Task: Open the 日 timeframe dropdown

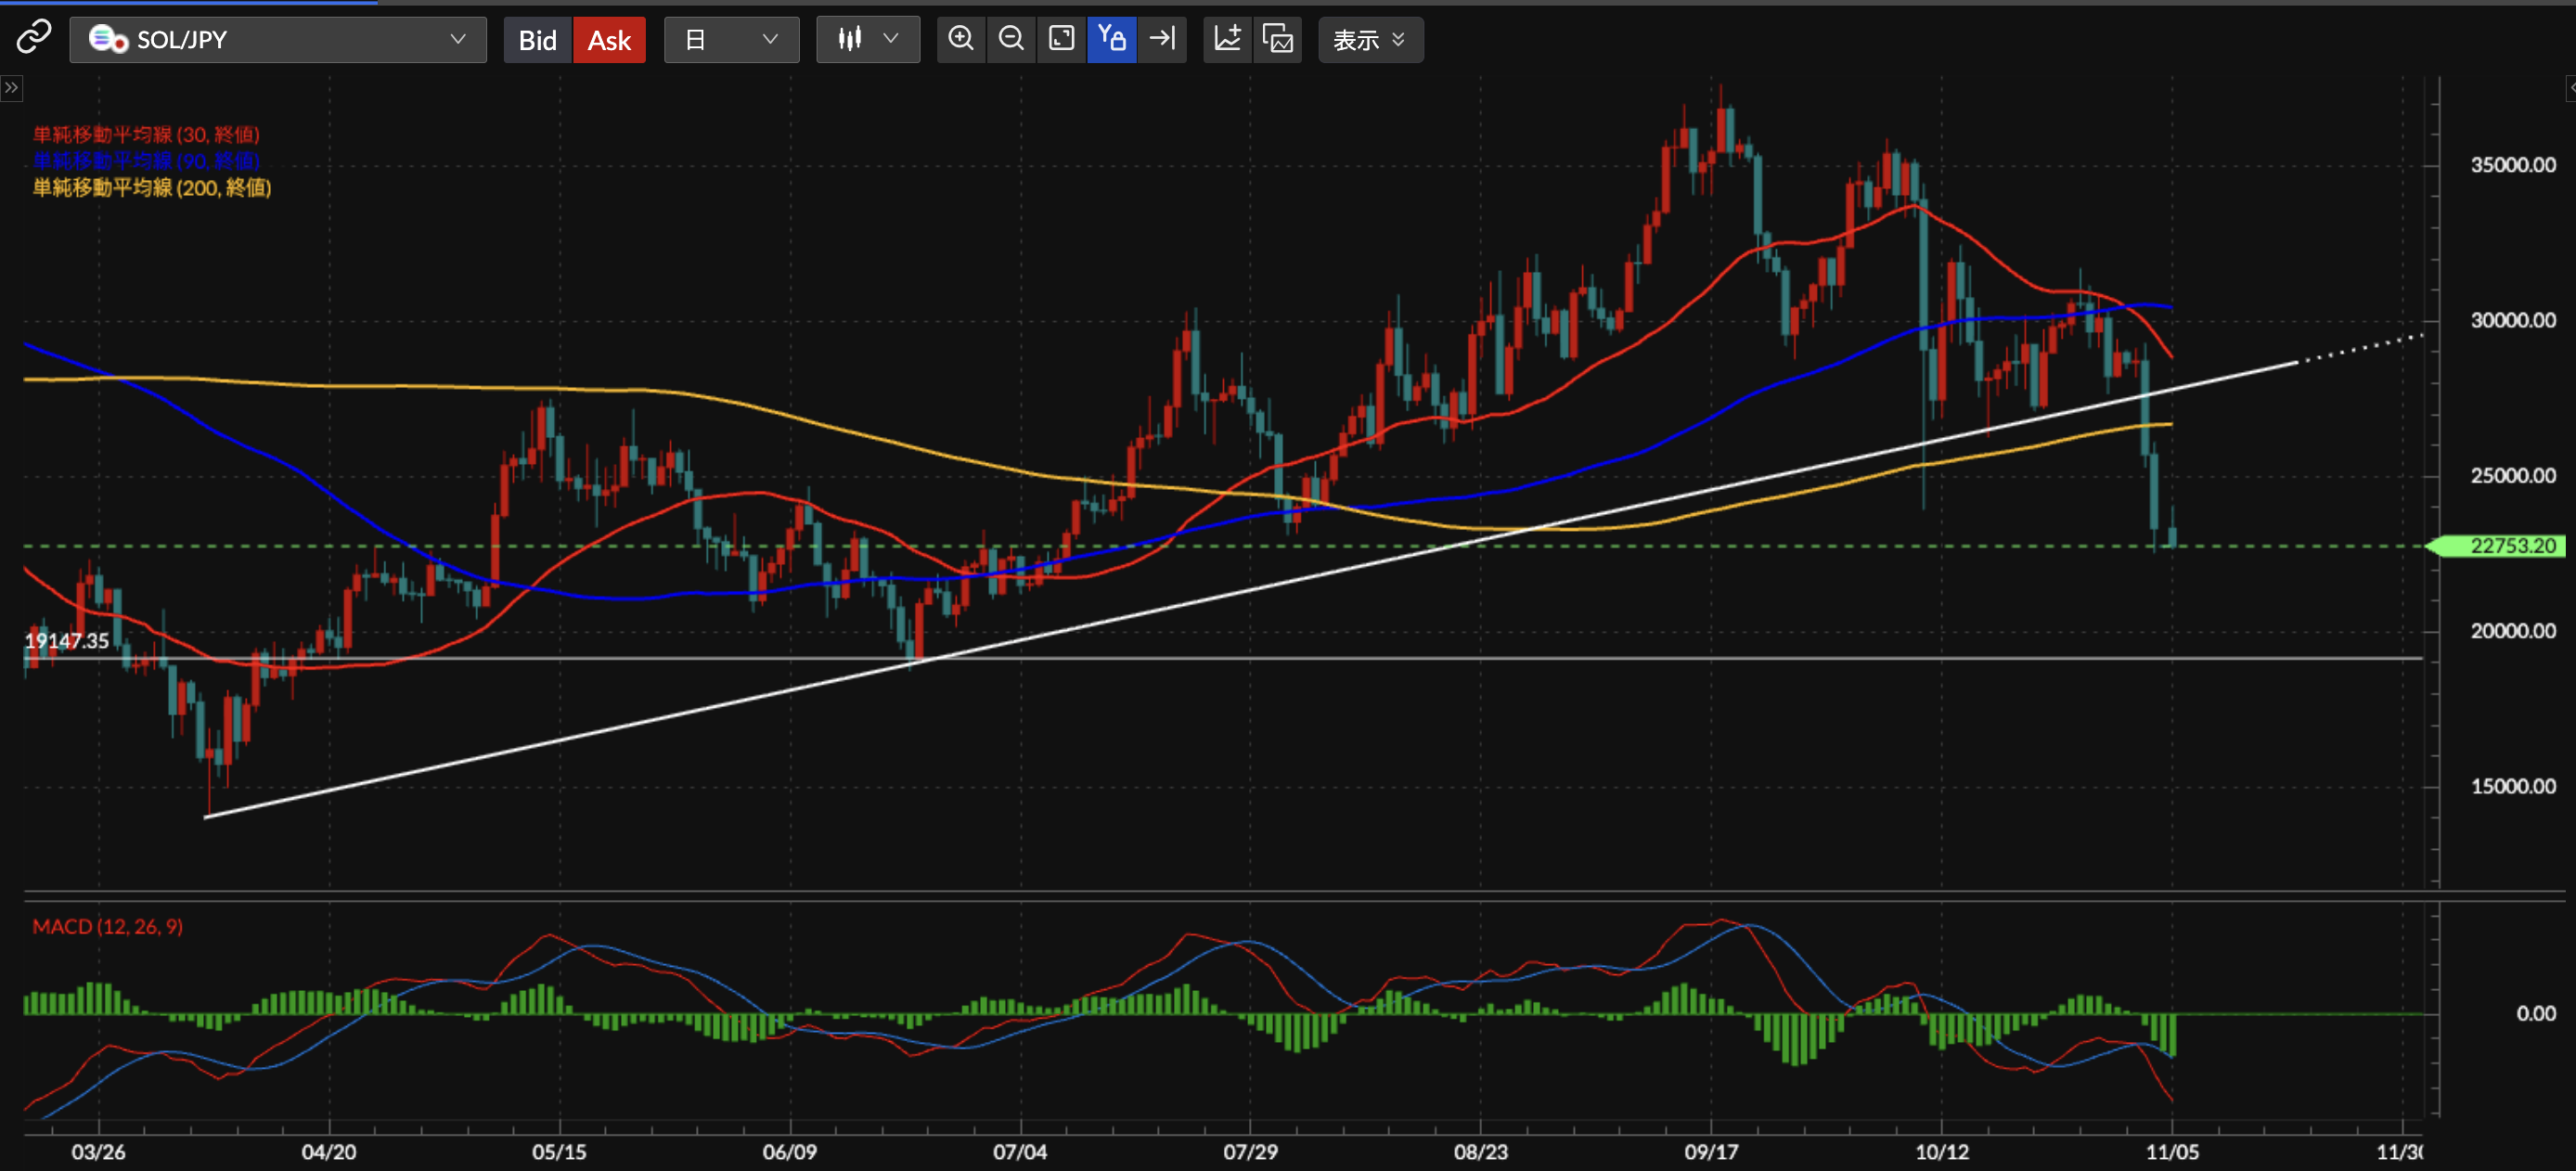Action: [x=731, y=40]
